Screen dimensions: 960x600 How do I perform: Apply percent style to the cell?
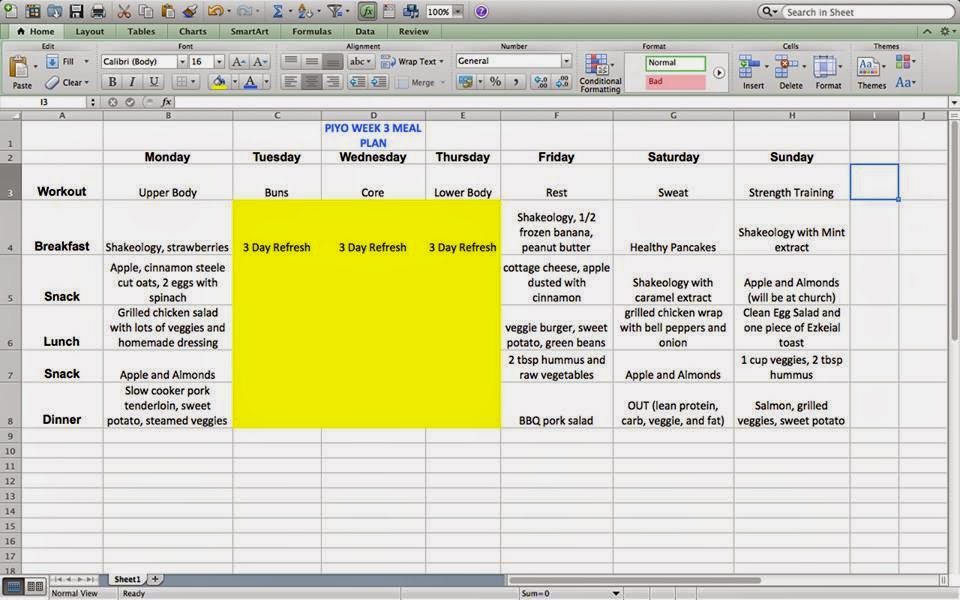[x=495, y=81]
